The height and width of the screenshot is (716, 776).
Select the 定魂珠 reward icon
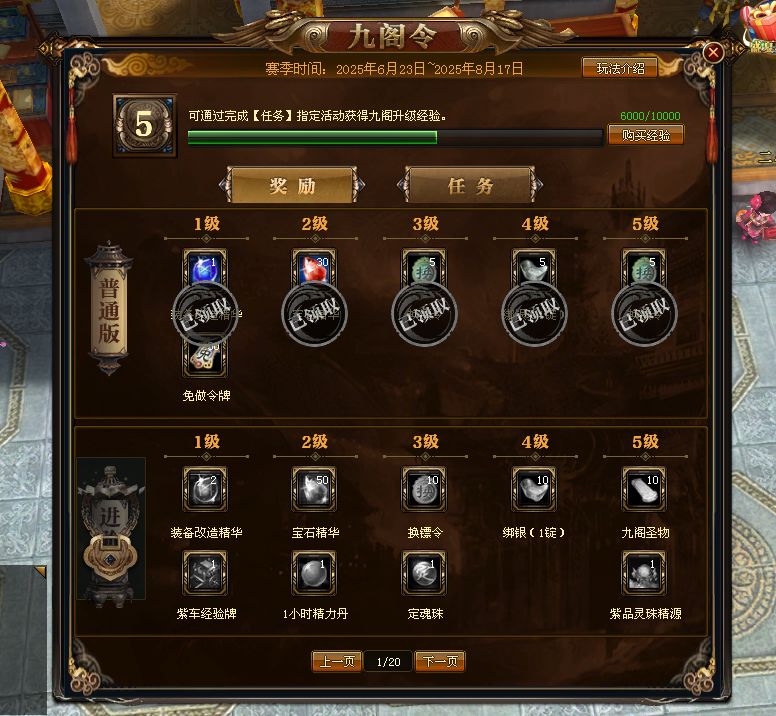pyautogui.click(x=424, y=573)
